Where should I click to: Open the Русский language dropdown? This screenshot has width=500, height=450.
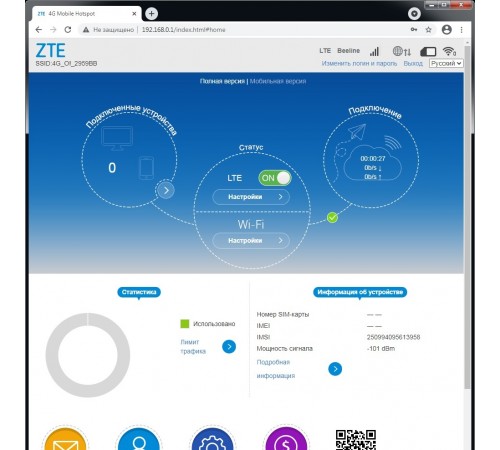pos(446,63)
